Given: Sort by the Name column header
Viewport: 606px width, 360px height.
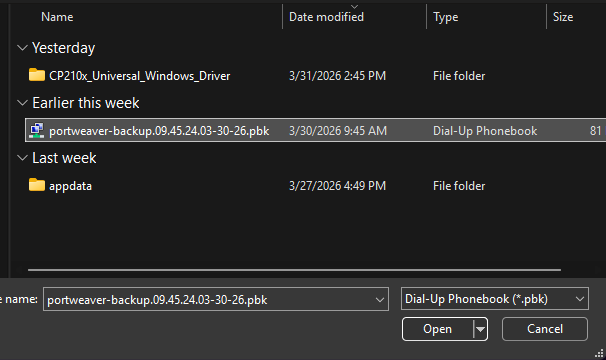Looking at the screenshot, I should [x=57, y=17].
